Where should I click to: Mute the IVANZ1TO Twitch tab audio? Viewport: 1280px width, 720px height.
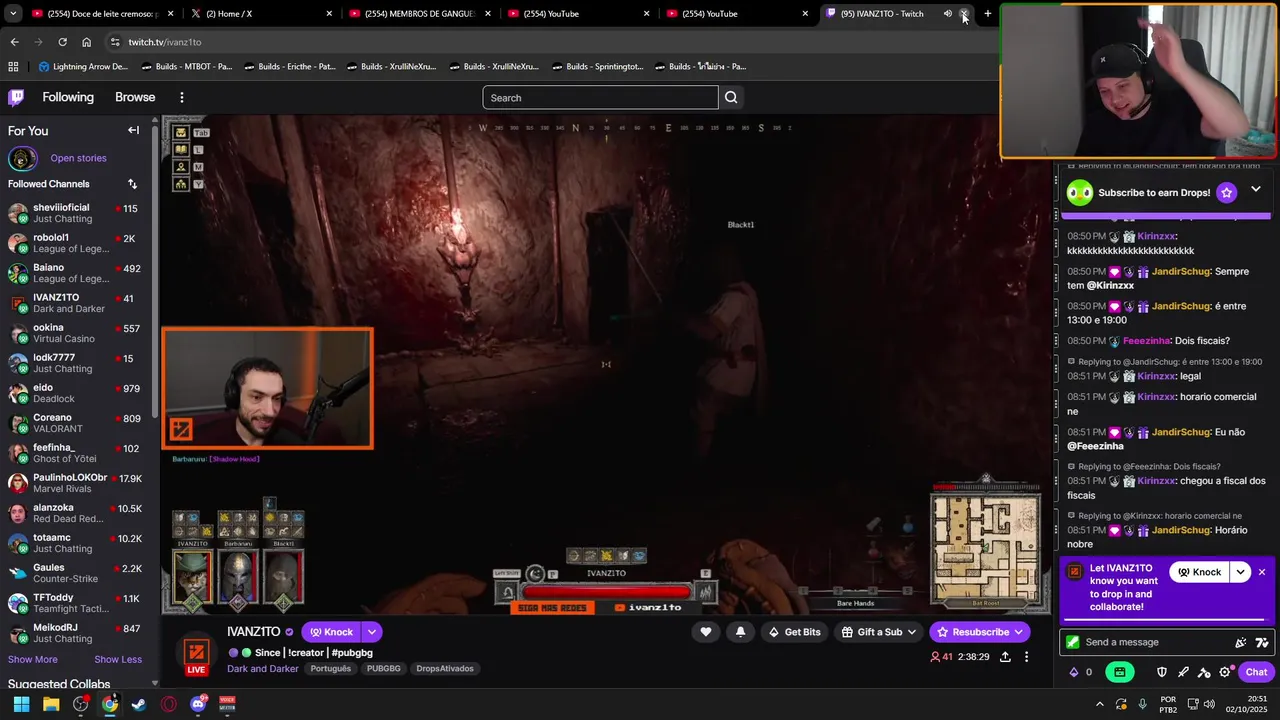(x=947, y=13)
